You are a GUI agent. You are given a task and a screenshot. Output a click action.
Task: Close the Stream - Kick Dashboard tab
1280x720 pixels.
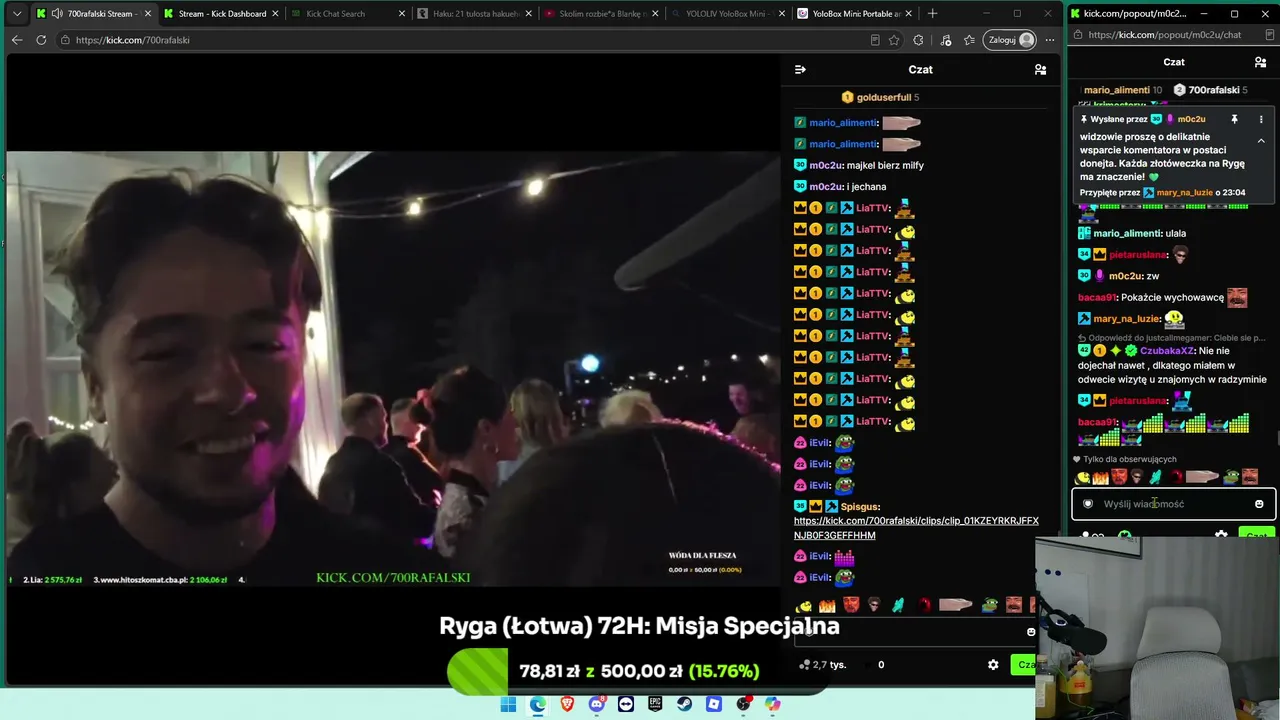(x=274, y=14)
